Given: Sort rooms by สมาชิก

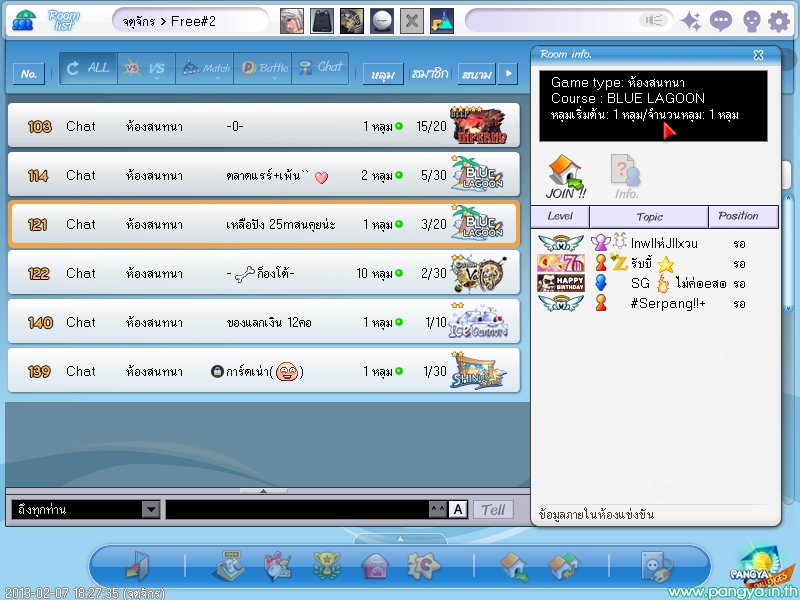Looking at the screenshot, I should (430, 74).
